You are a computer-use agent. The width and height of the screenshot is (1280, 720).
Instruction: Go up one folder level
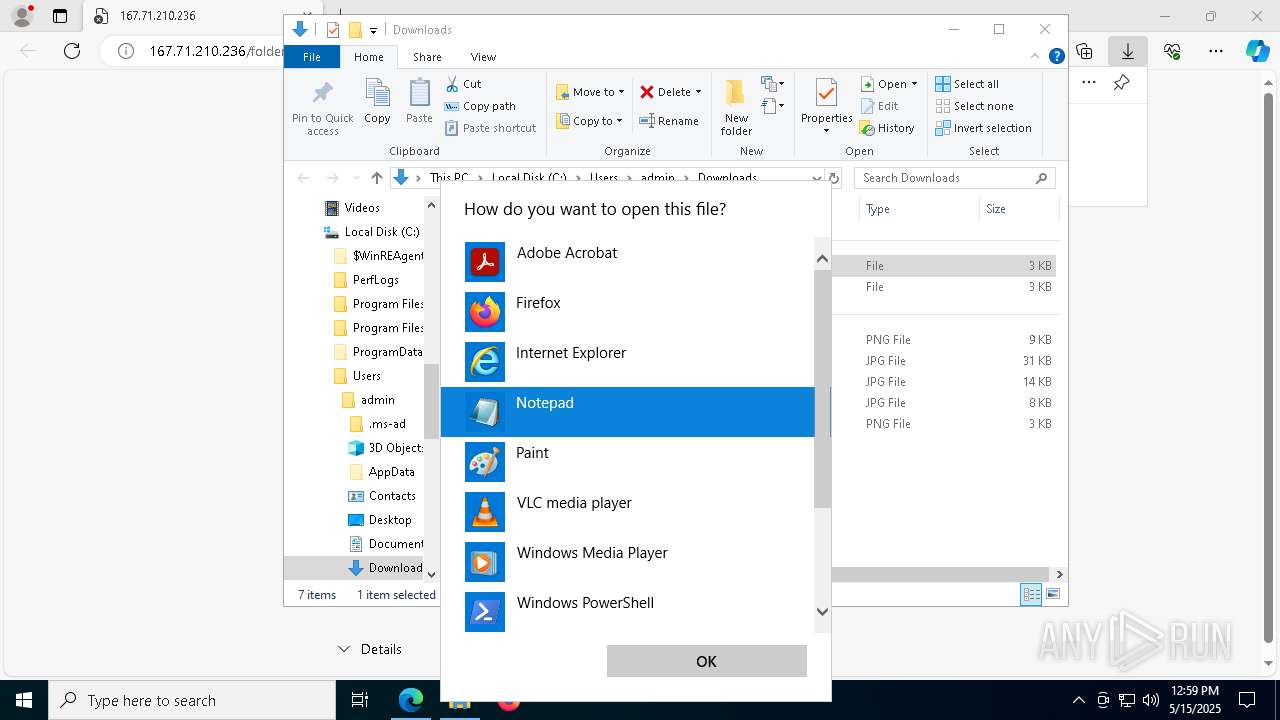pos(376,178)
